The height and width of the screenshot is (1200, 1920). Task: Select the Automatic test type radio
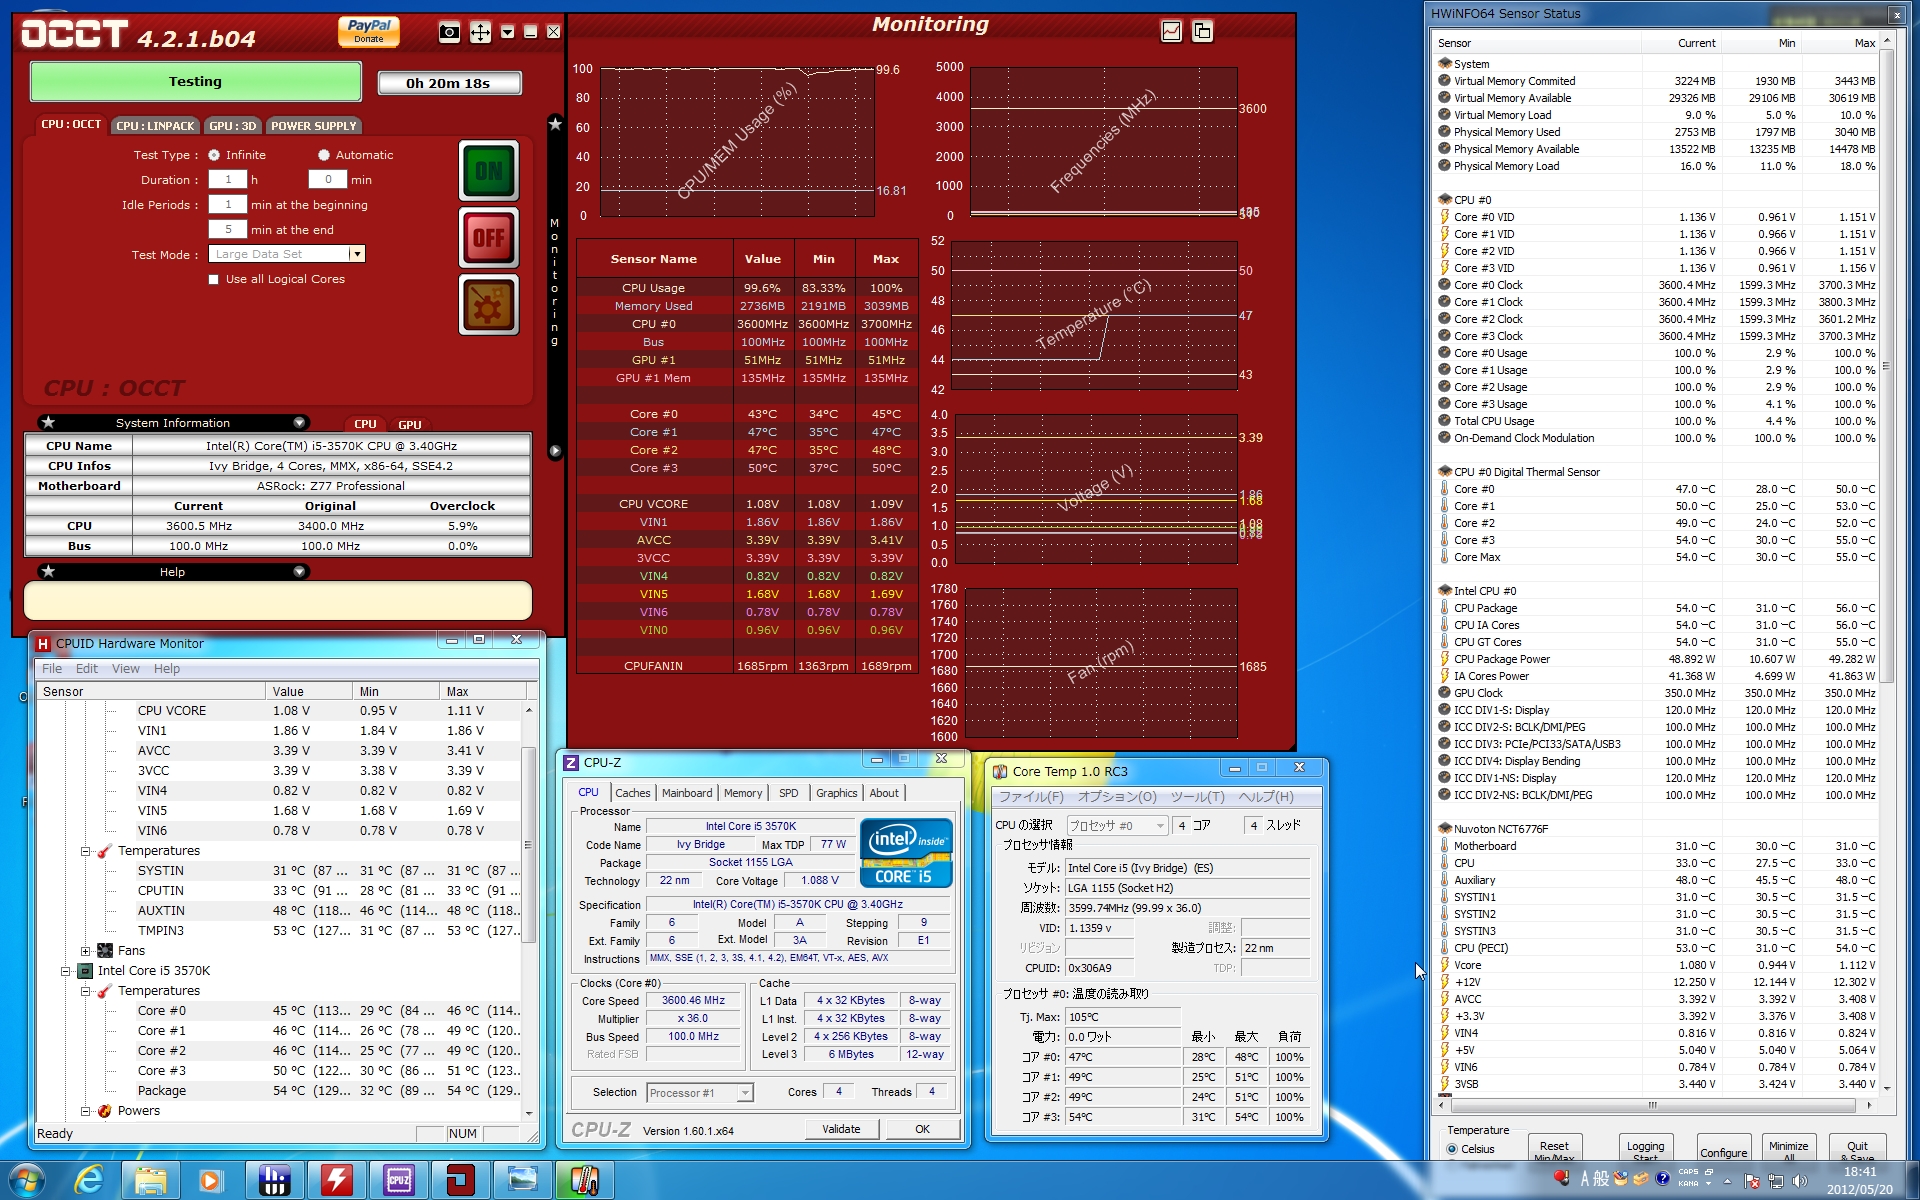click(x=324, y=155)
